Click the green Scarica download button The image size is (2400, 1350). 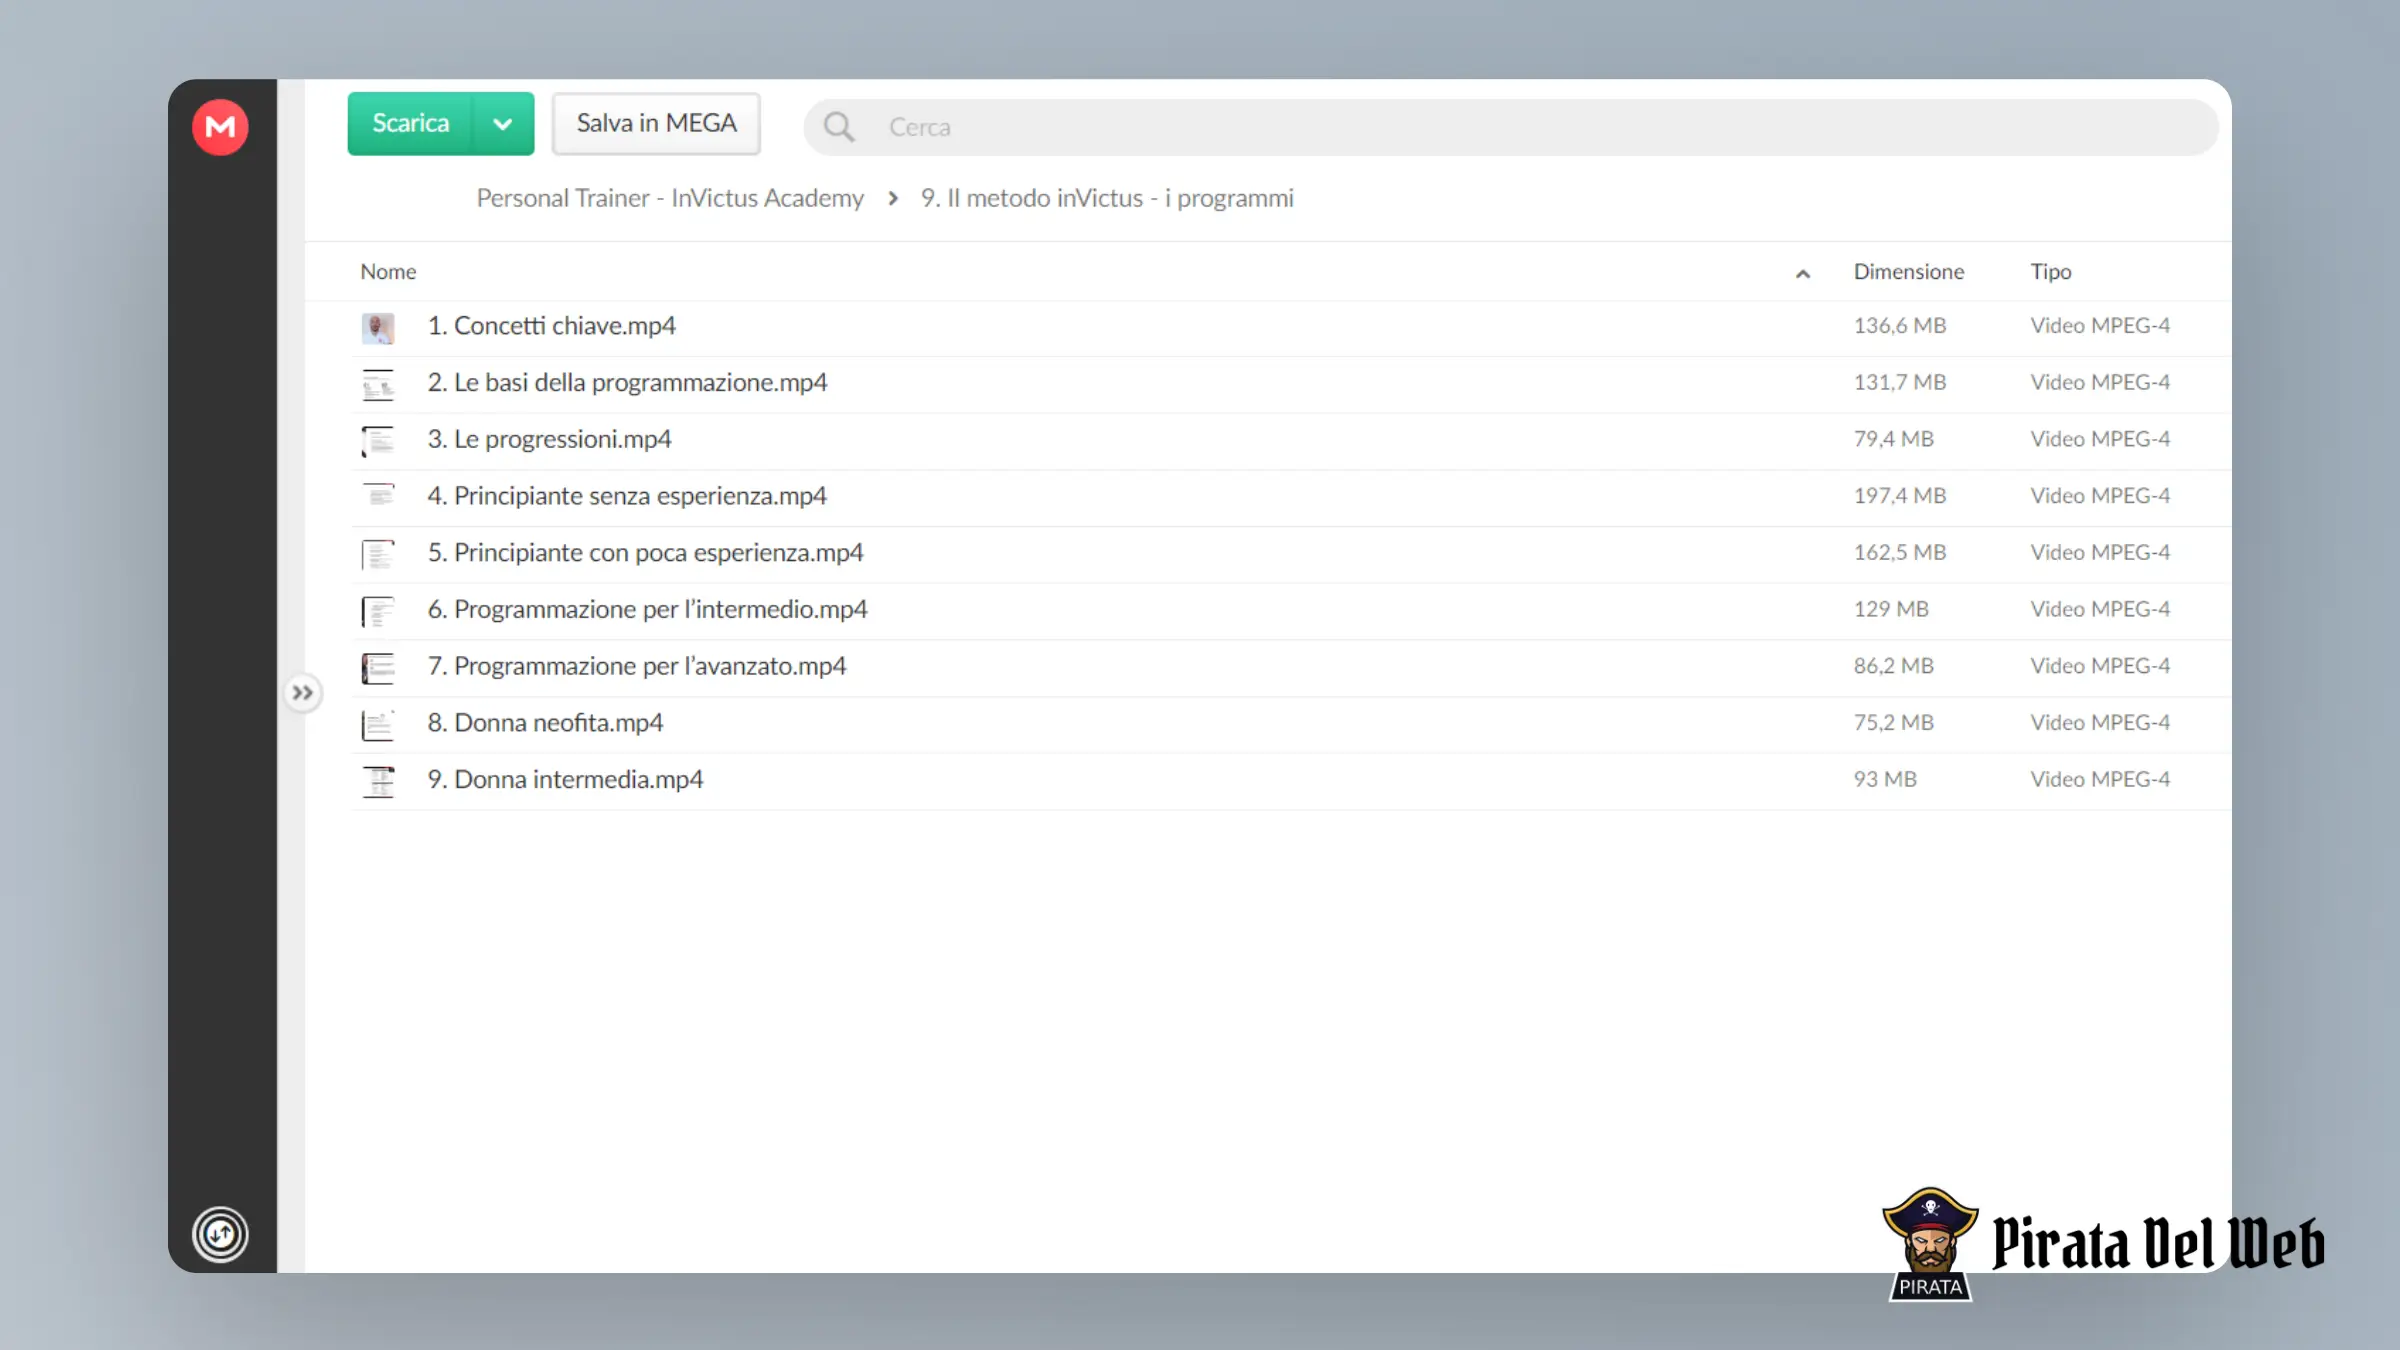click(411, 123)
